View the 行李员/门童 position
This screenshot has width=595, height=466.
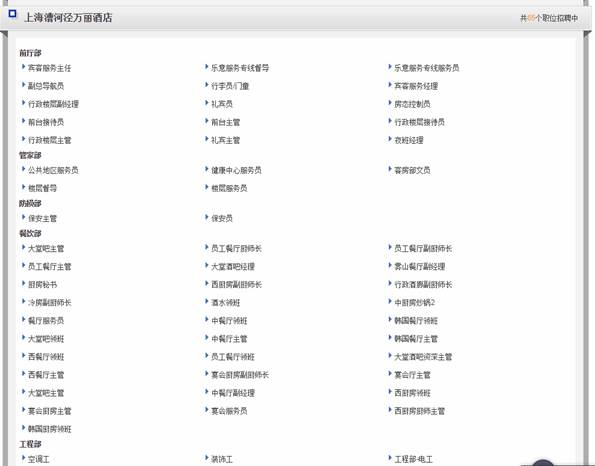pos(230,86)
